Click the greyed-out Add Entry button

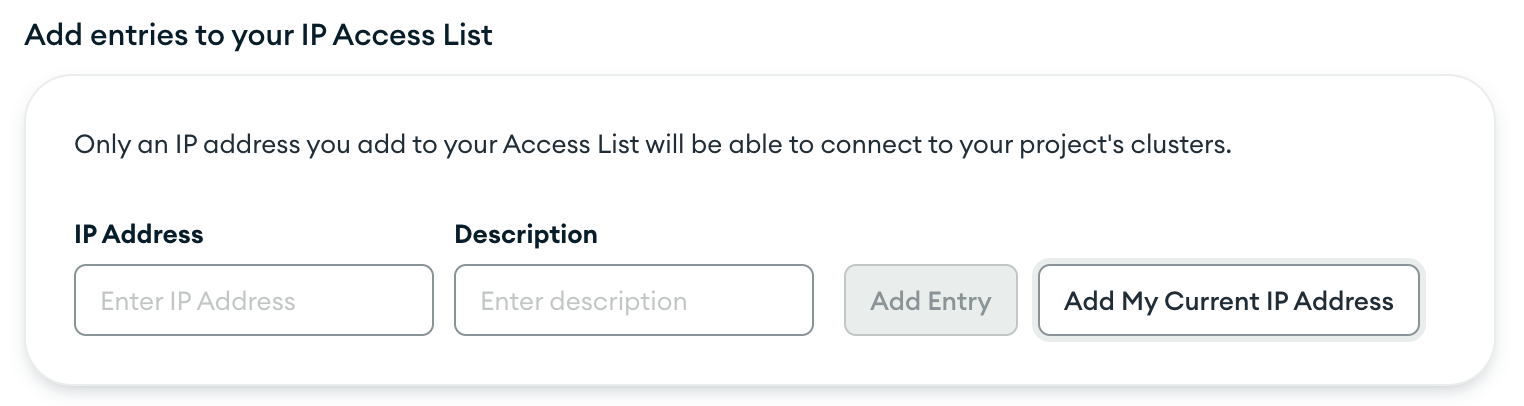click(930, 300)
